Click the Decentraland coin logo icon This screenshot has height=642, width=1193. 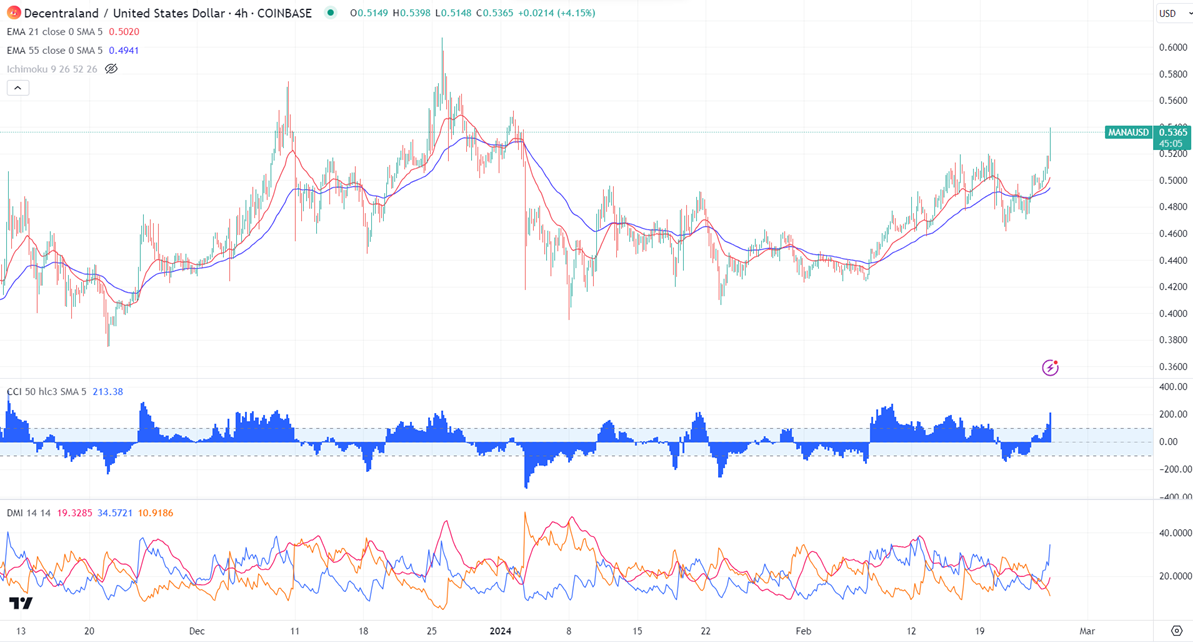click(13, 13)
